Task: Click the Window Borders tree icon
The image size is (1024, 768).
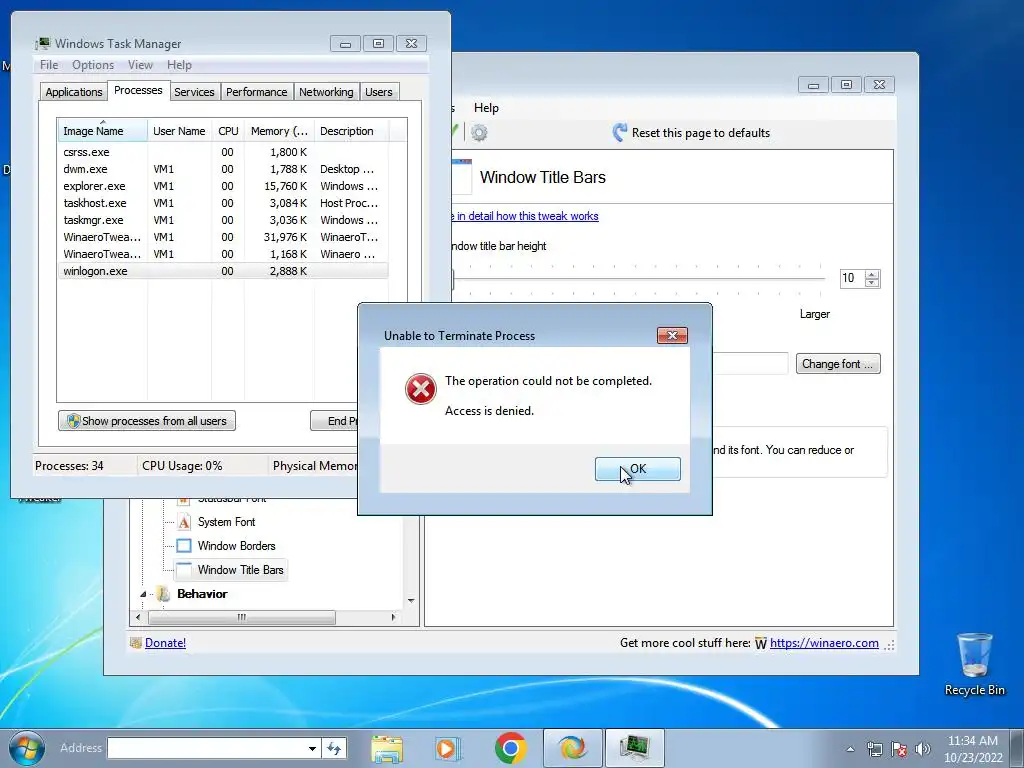Action: click(184, 546)
